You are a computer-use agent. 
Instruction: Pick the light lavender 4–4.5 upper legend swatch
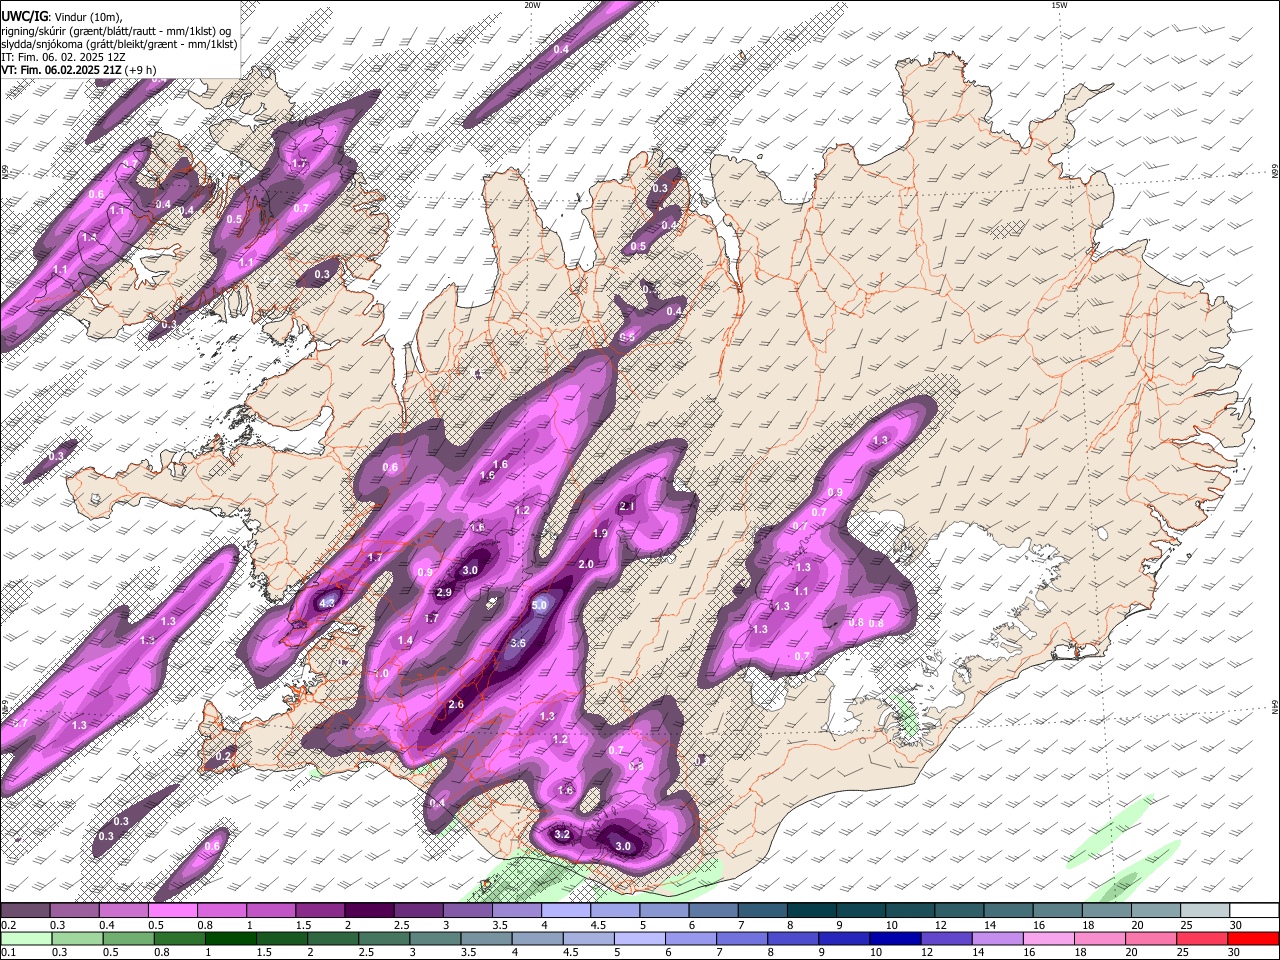point(566,911)
